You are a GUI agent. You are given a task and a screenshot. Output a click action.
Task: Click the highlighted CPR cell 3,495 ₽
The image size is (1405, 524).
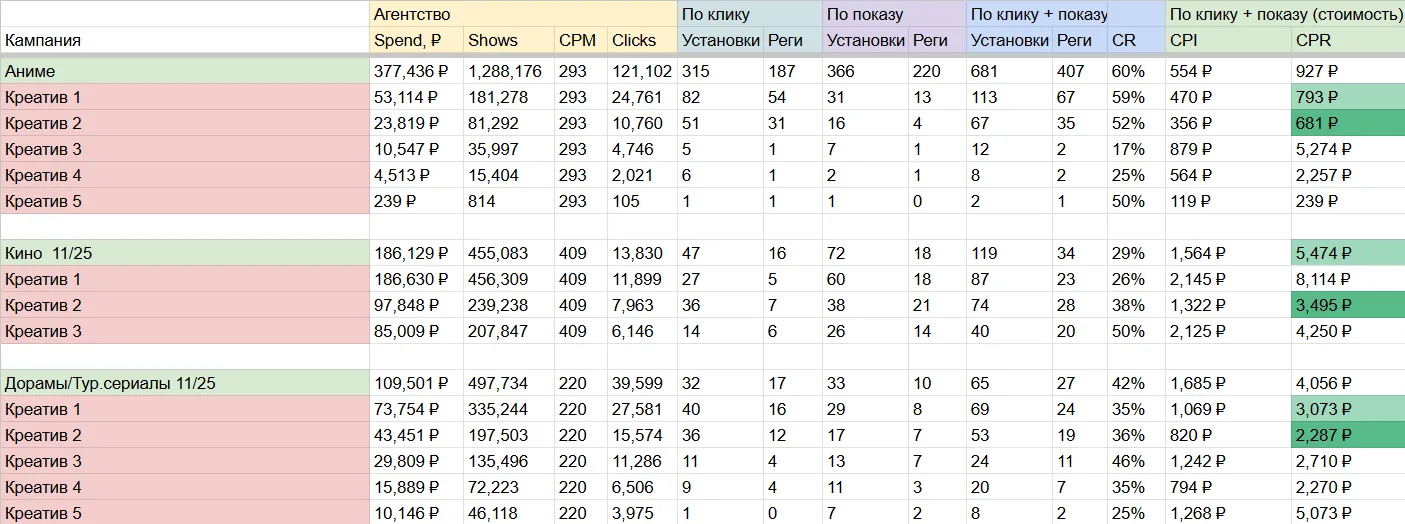click(1348, 305)
